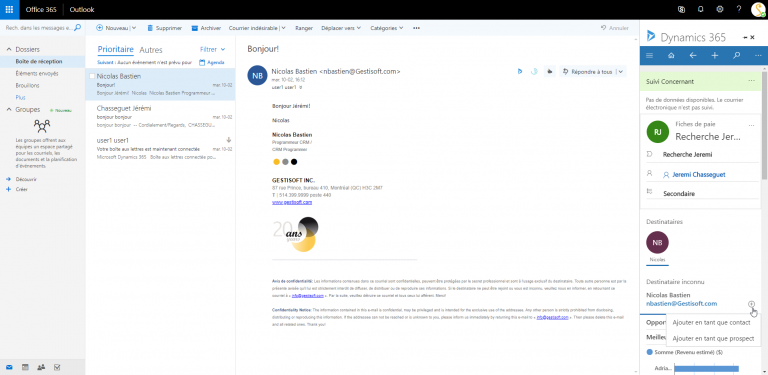Click Plus under folders list
Image resolution: width=768 pixels, height=375 pixels.
(20, 97)
